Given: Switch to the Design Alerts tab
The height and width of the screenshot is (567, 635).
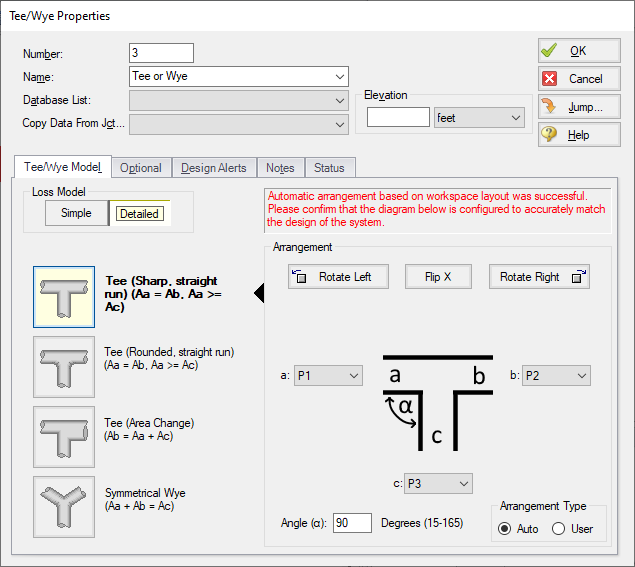Looking at the screenshot, I should [x=214, y=168].
